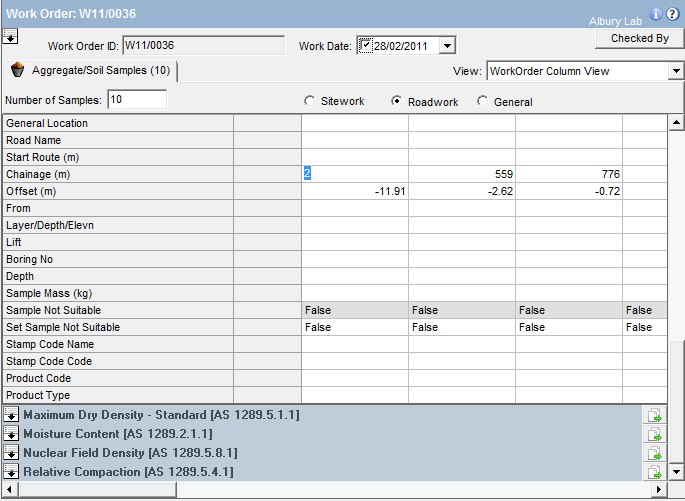Viewport: 685px width, 501px height.
Task: Click the horizontal scrollbar right arrow
Action: [658, 490]
